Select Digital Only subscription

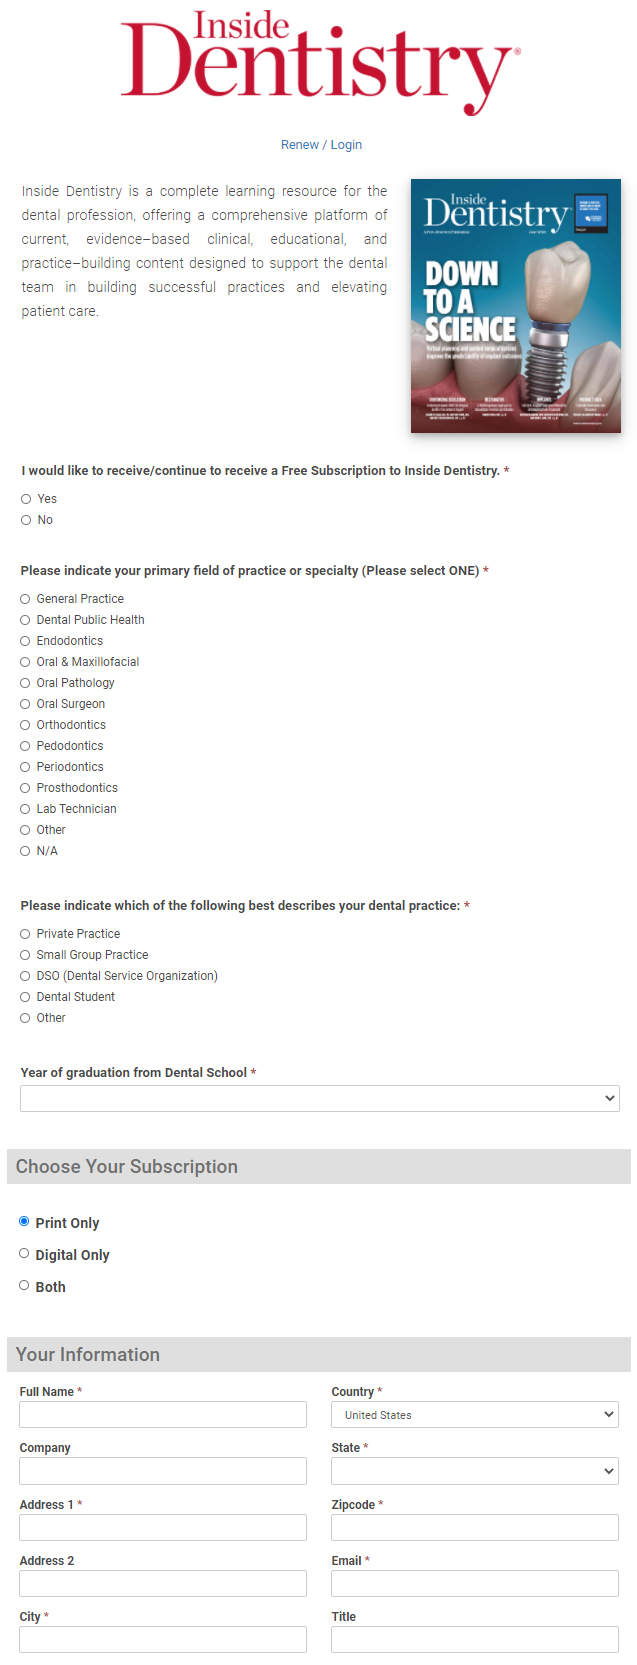pos(24,1254)
